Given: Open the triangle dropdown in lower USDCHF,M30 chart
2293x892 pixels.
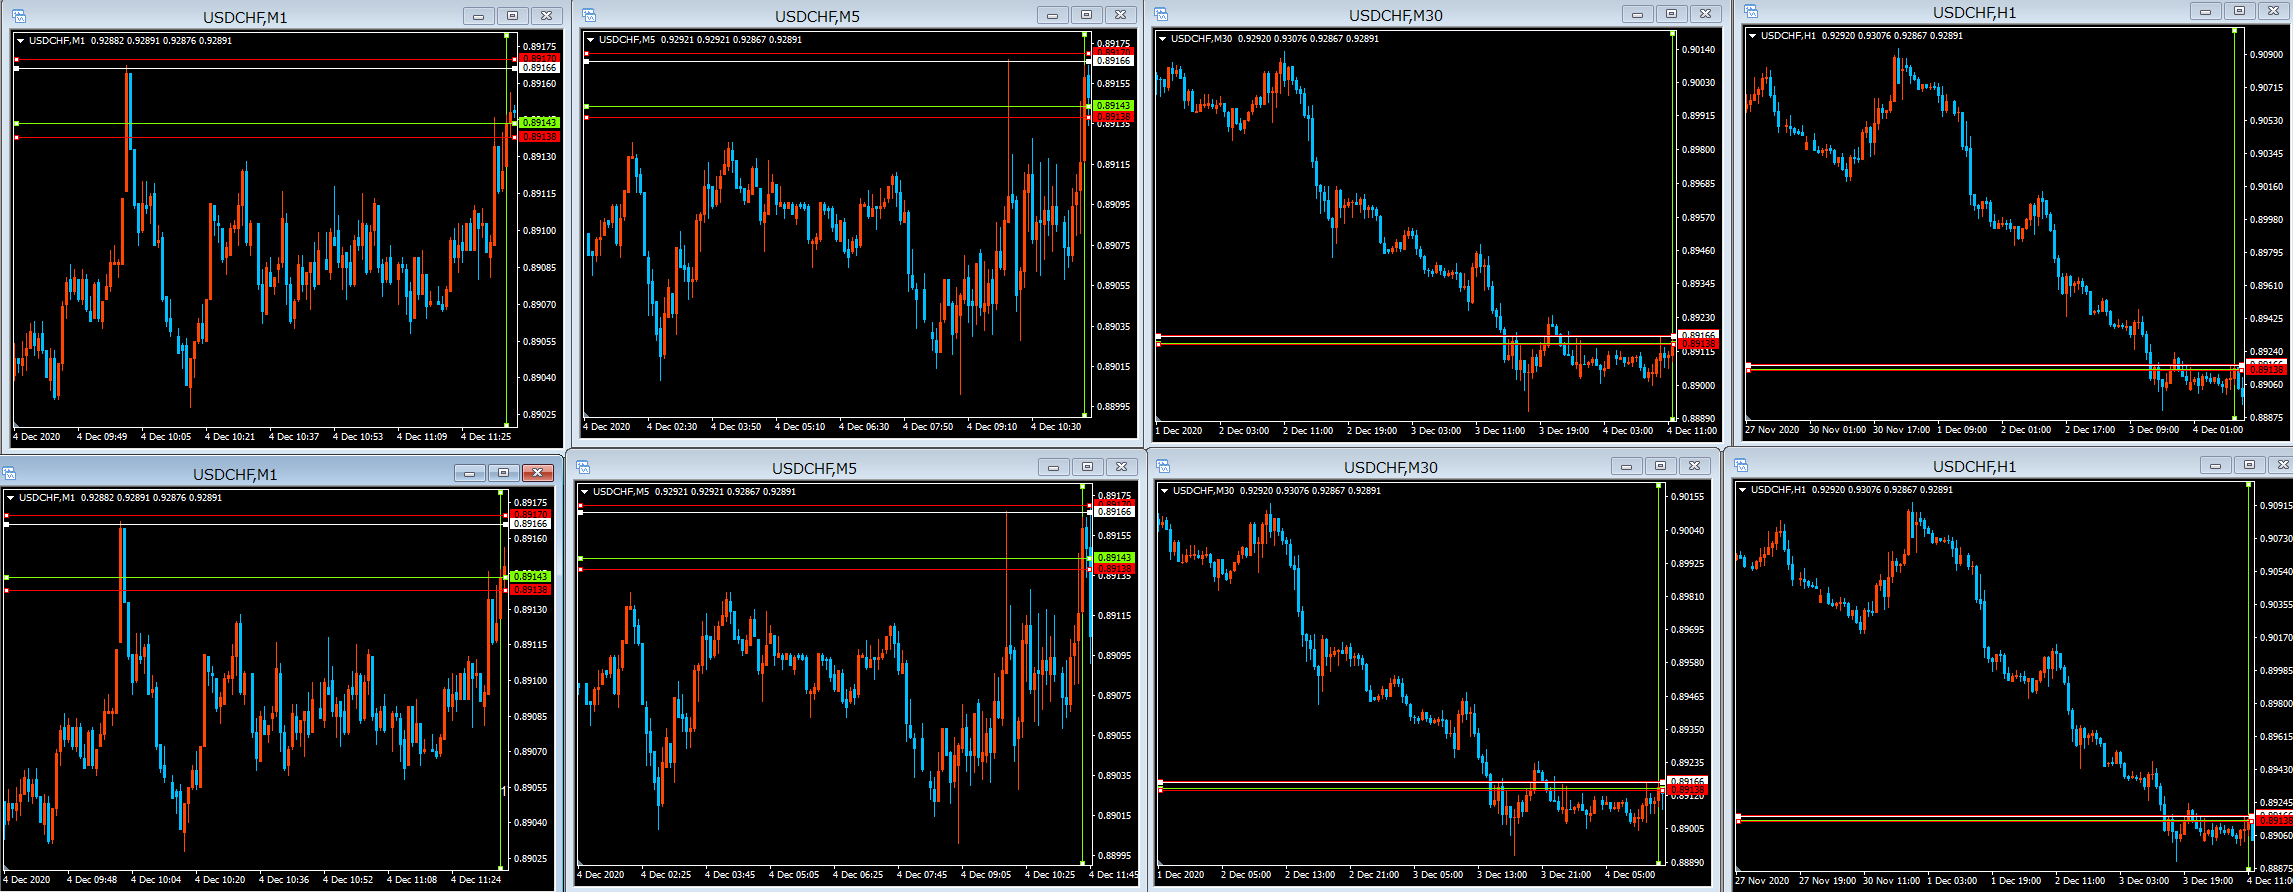Looking at the screenshot, I should pyautogui.click(x=1164, y=491).
